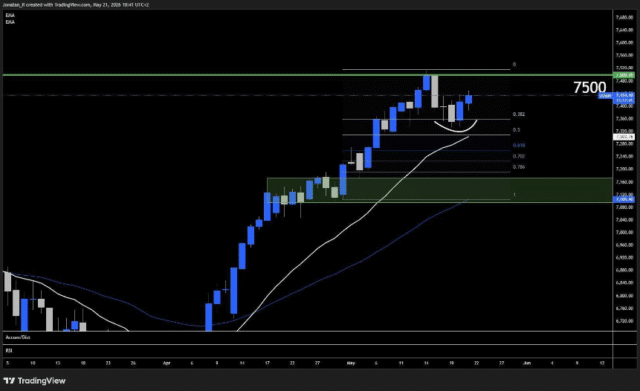
Task: Open the TradingView logo link
Action: coord(34,381)
